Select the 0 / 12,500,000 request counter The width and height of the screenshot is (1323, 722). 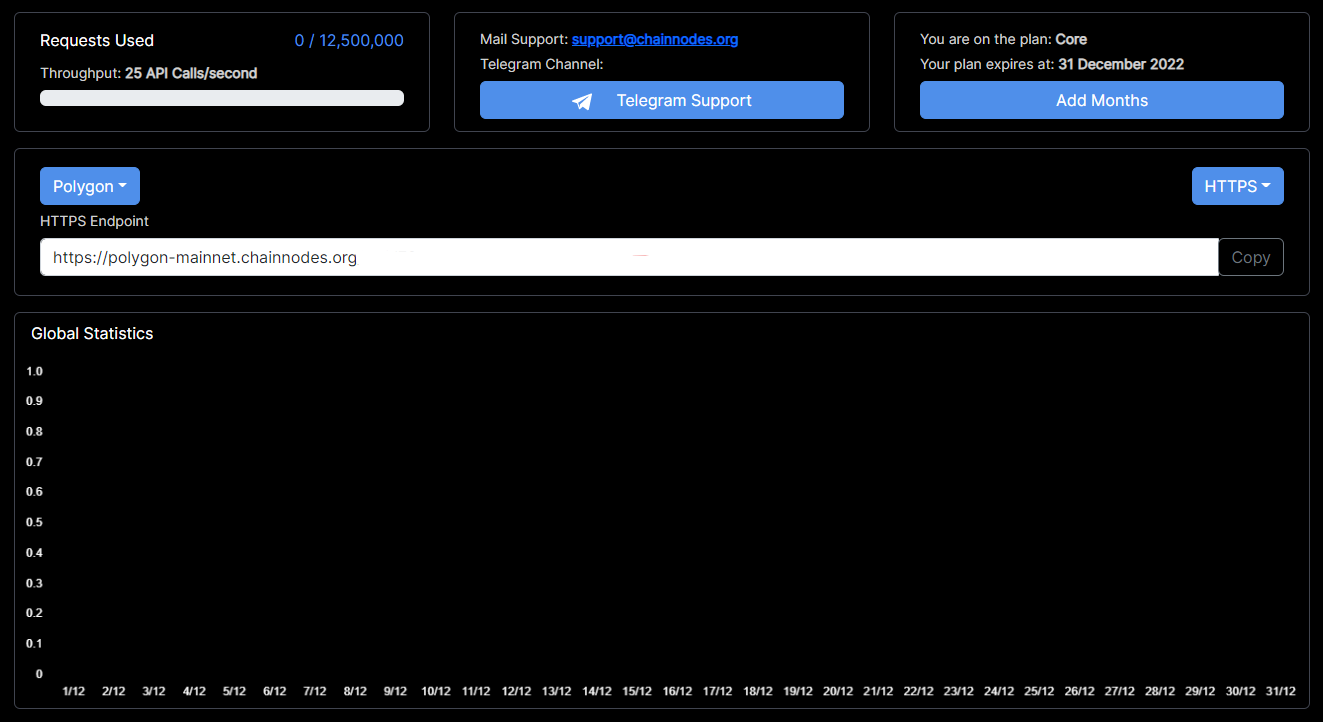point(349,41)
